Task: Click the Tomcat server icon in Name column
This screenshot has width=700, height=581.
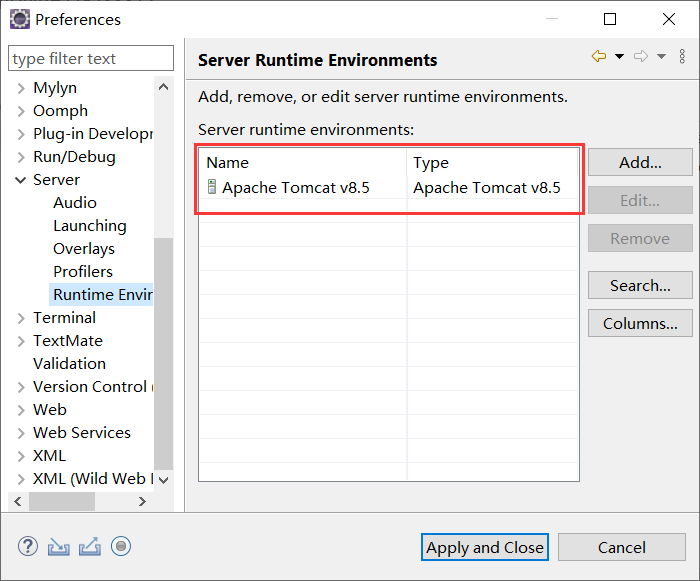Action: coord(212,187)
